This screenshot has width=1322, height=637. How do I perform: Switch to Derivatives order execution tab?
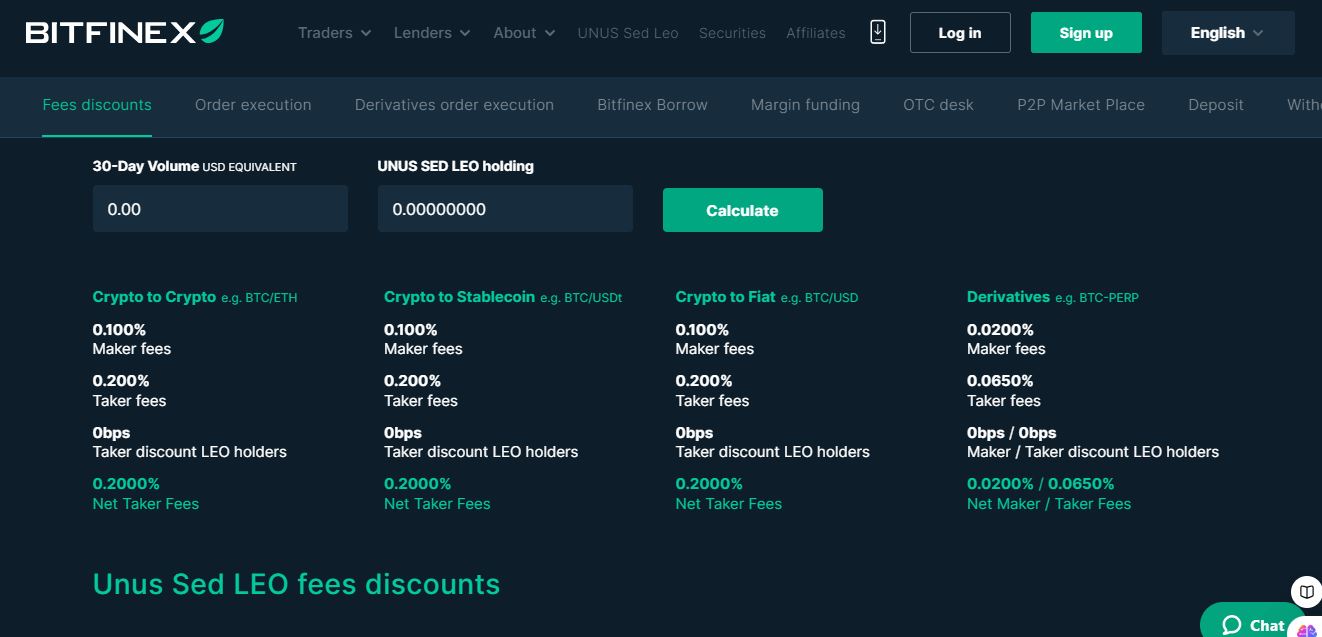[454, 105]
